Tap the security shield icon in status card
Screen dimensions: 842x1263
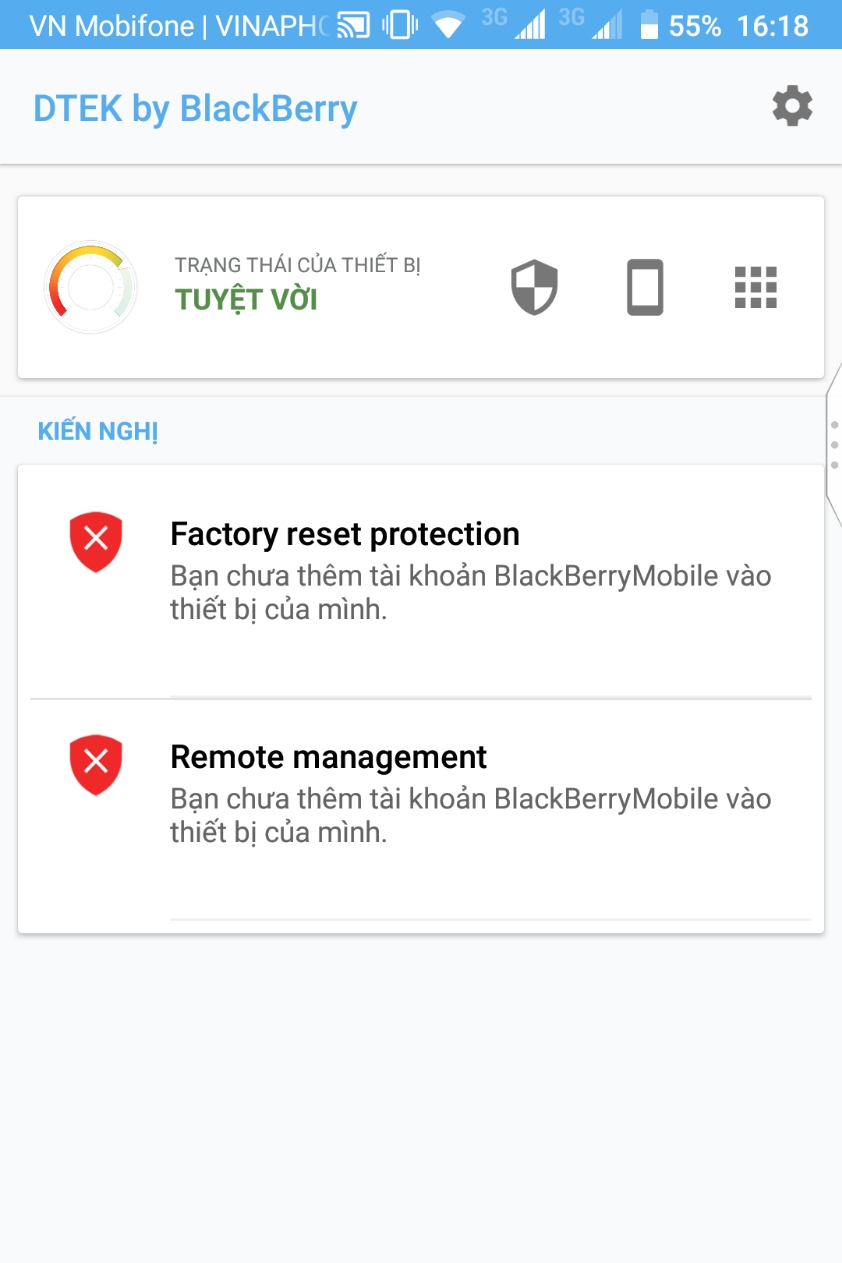point(534,288)
